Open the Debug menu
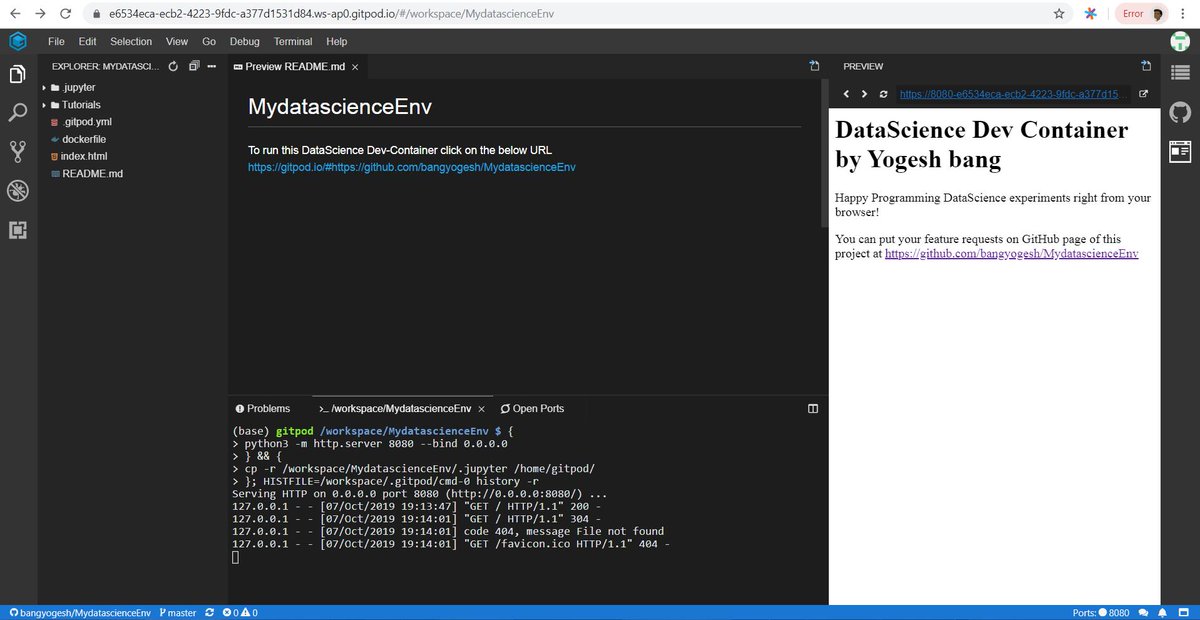 coord(244,42)
